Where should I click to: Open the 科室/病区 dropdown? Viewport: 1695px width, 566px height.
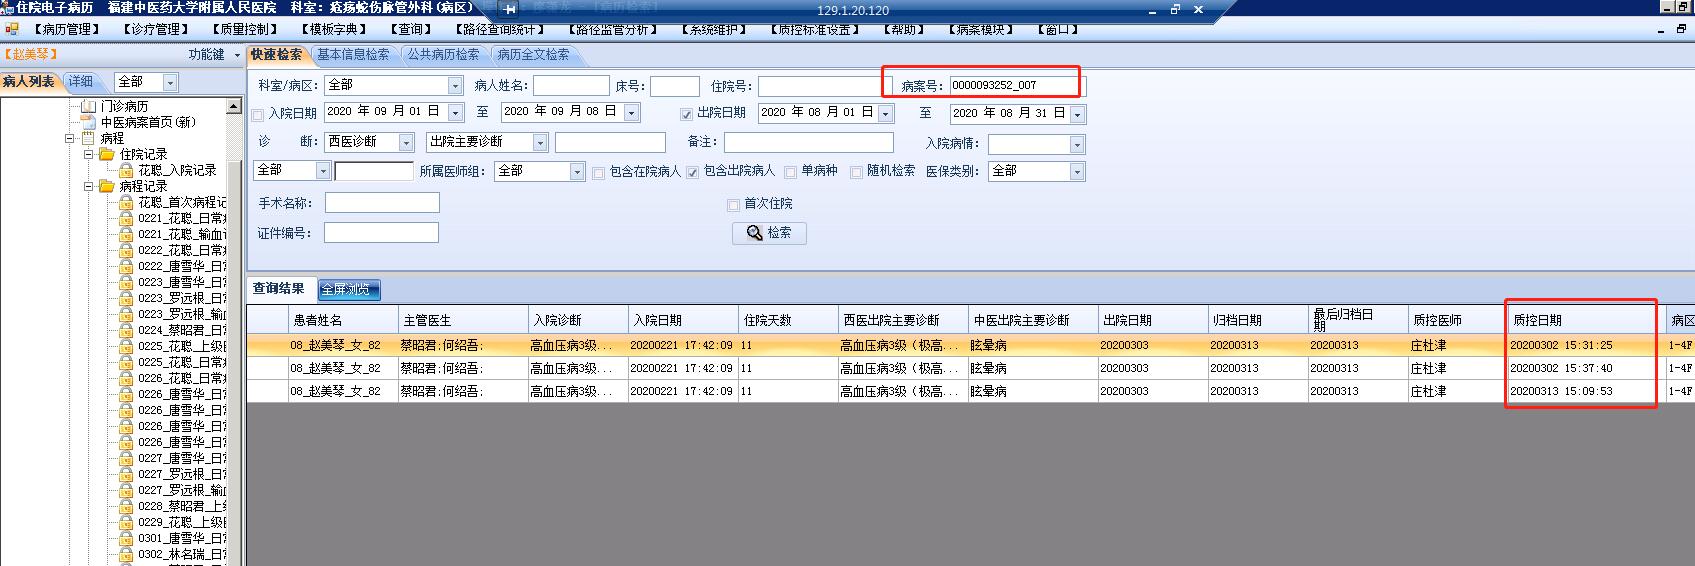click(x=455, y=85)
